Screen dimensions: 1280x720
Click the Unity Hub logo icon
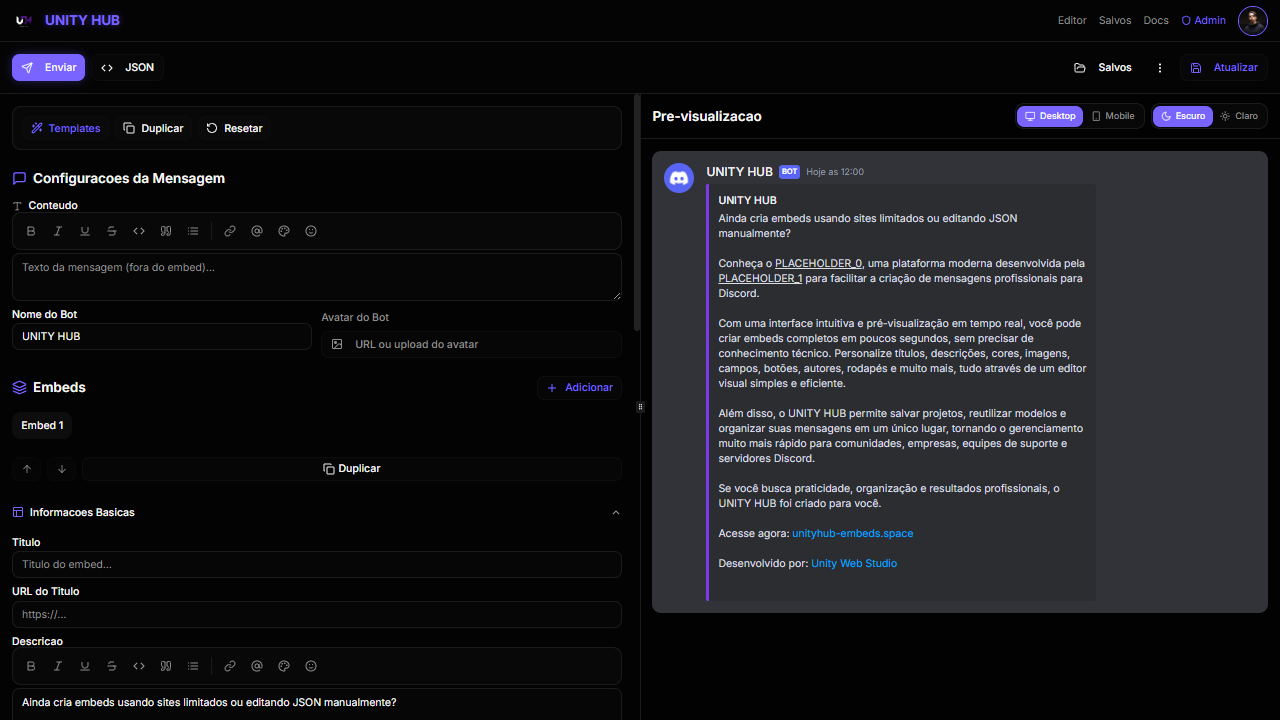point(23,20)
